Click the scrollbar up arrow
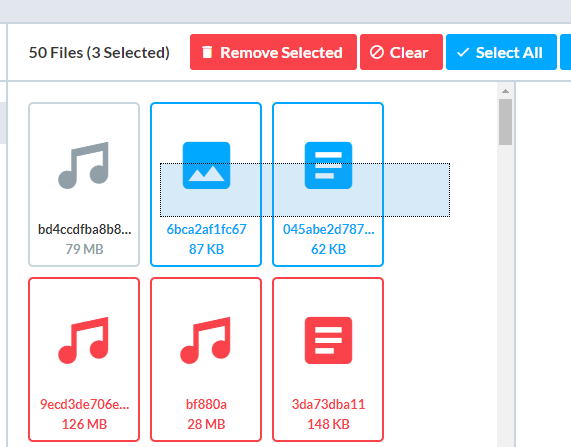 click(x=505, y=91)
